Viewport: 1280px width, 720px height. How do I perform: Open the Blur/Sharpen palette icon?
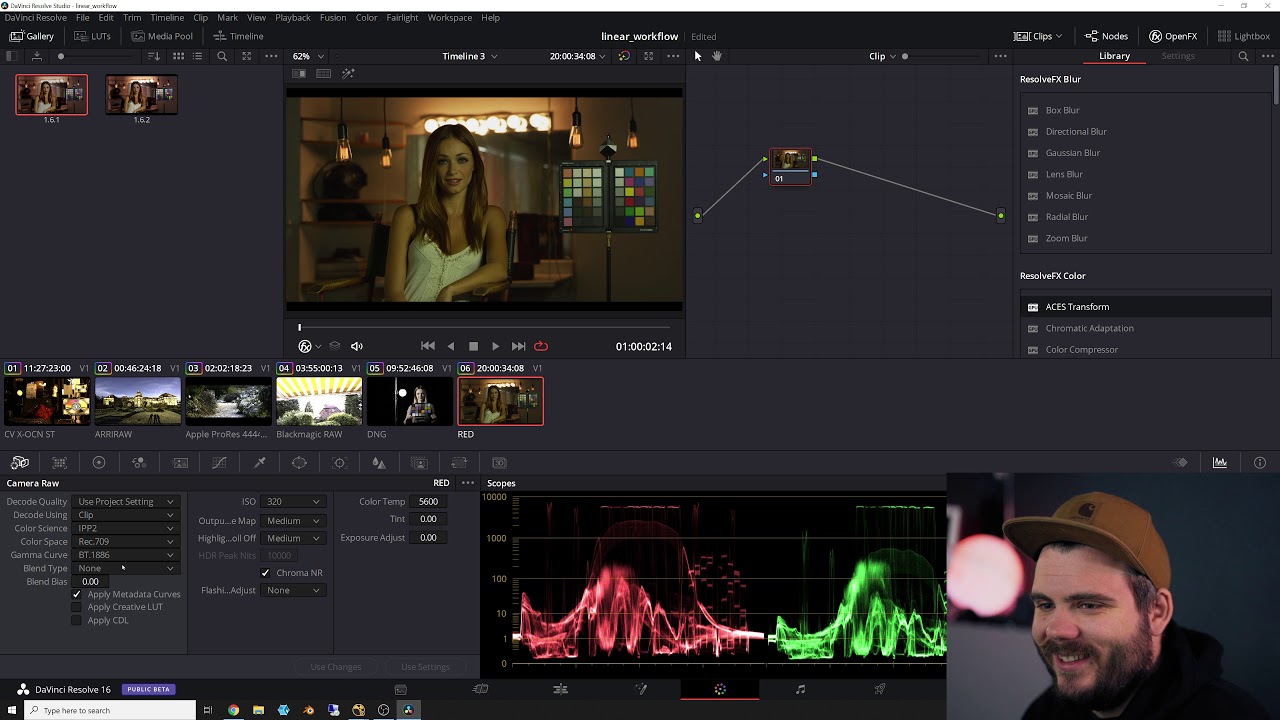click(x=379, y=463)
